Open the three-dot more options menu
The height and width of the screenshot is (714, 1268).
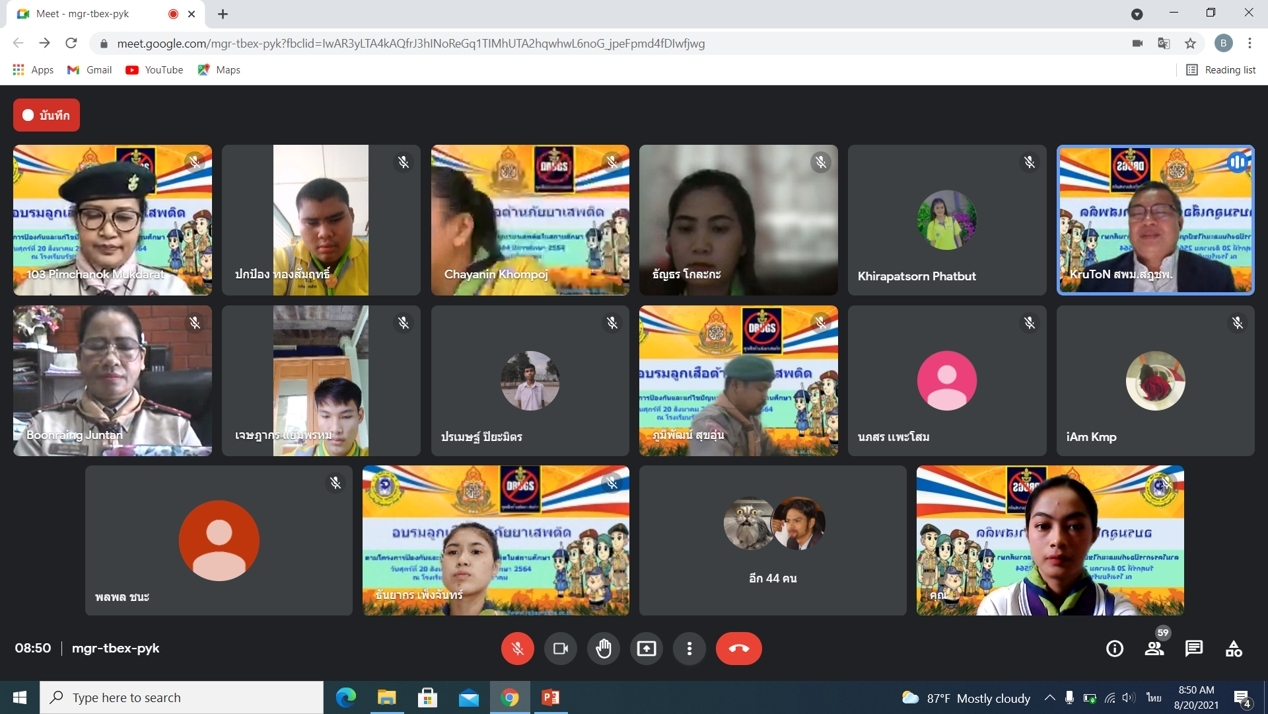(x=689, y=648)
